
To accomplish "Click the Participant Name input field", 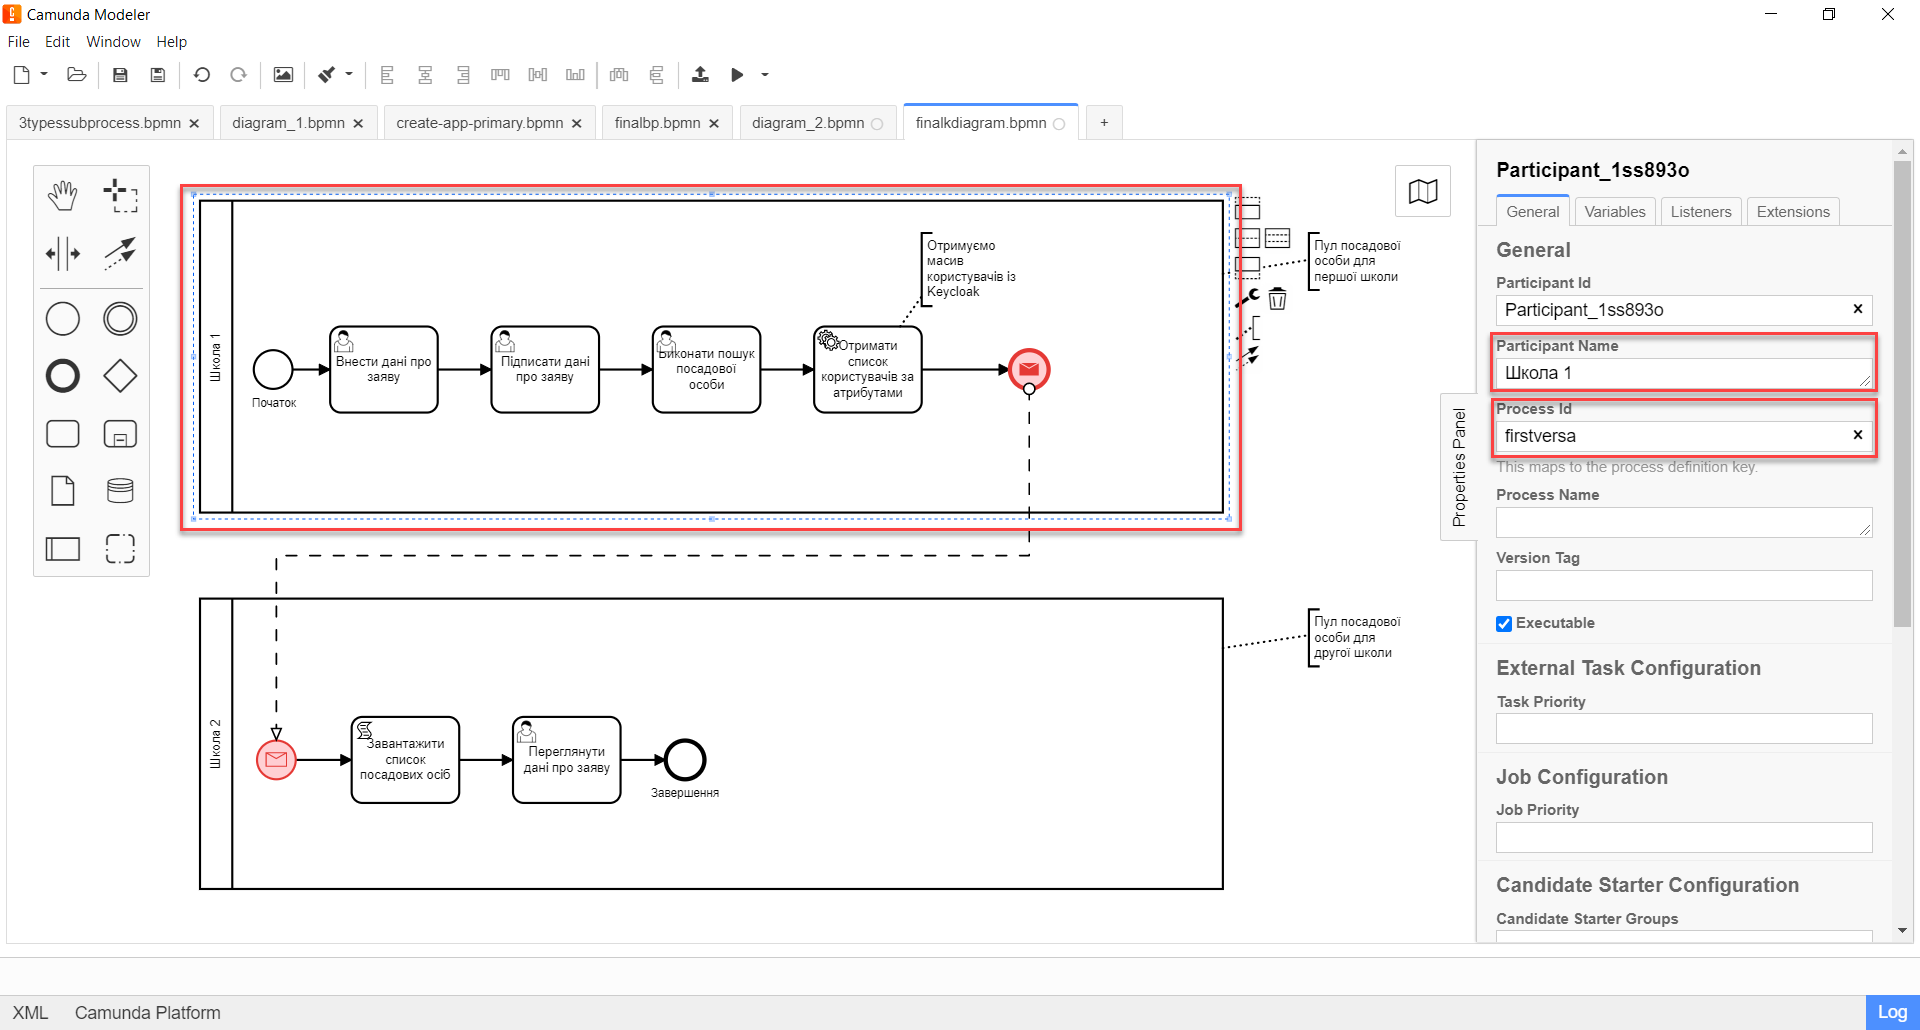I will coord(1683,373).
